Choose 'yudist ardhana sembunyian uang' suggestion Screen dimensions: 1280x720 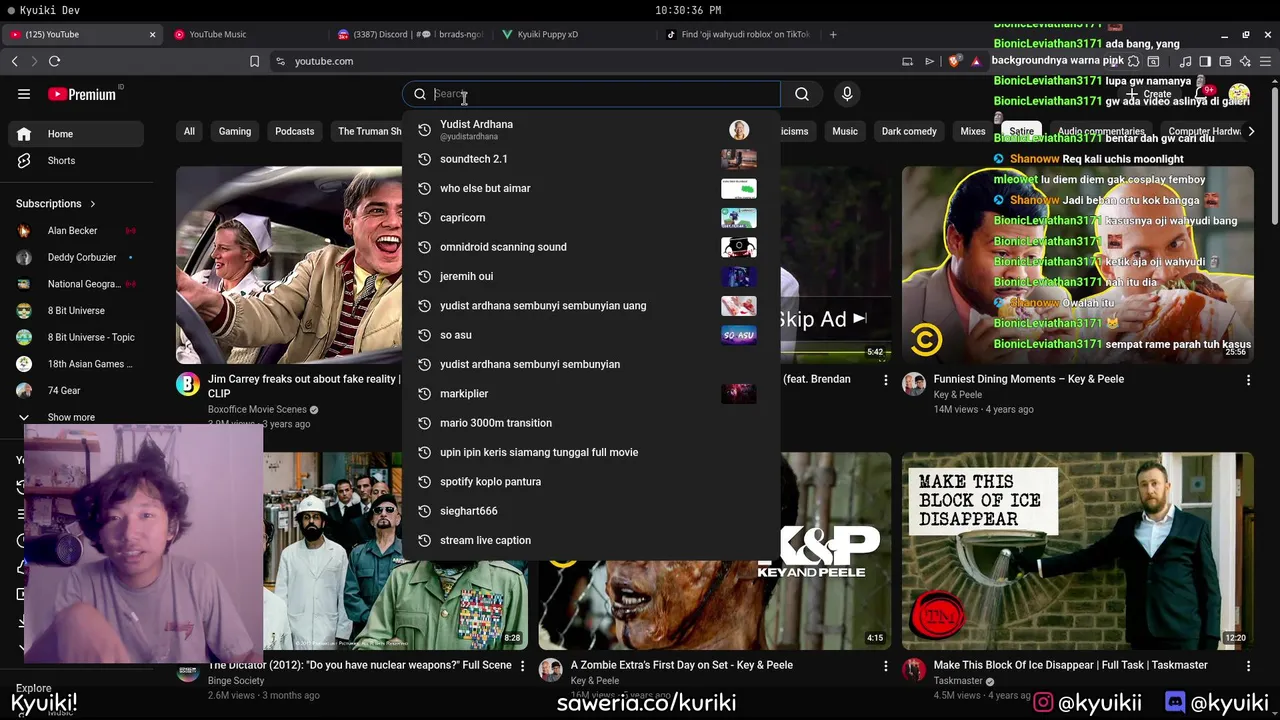pyautogui.click(x=591, y=306)
